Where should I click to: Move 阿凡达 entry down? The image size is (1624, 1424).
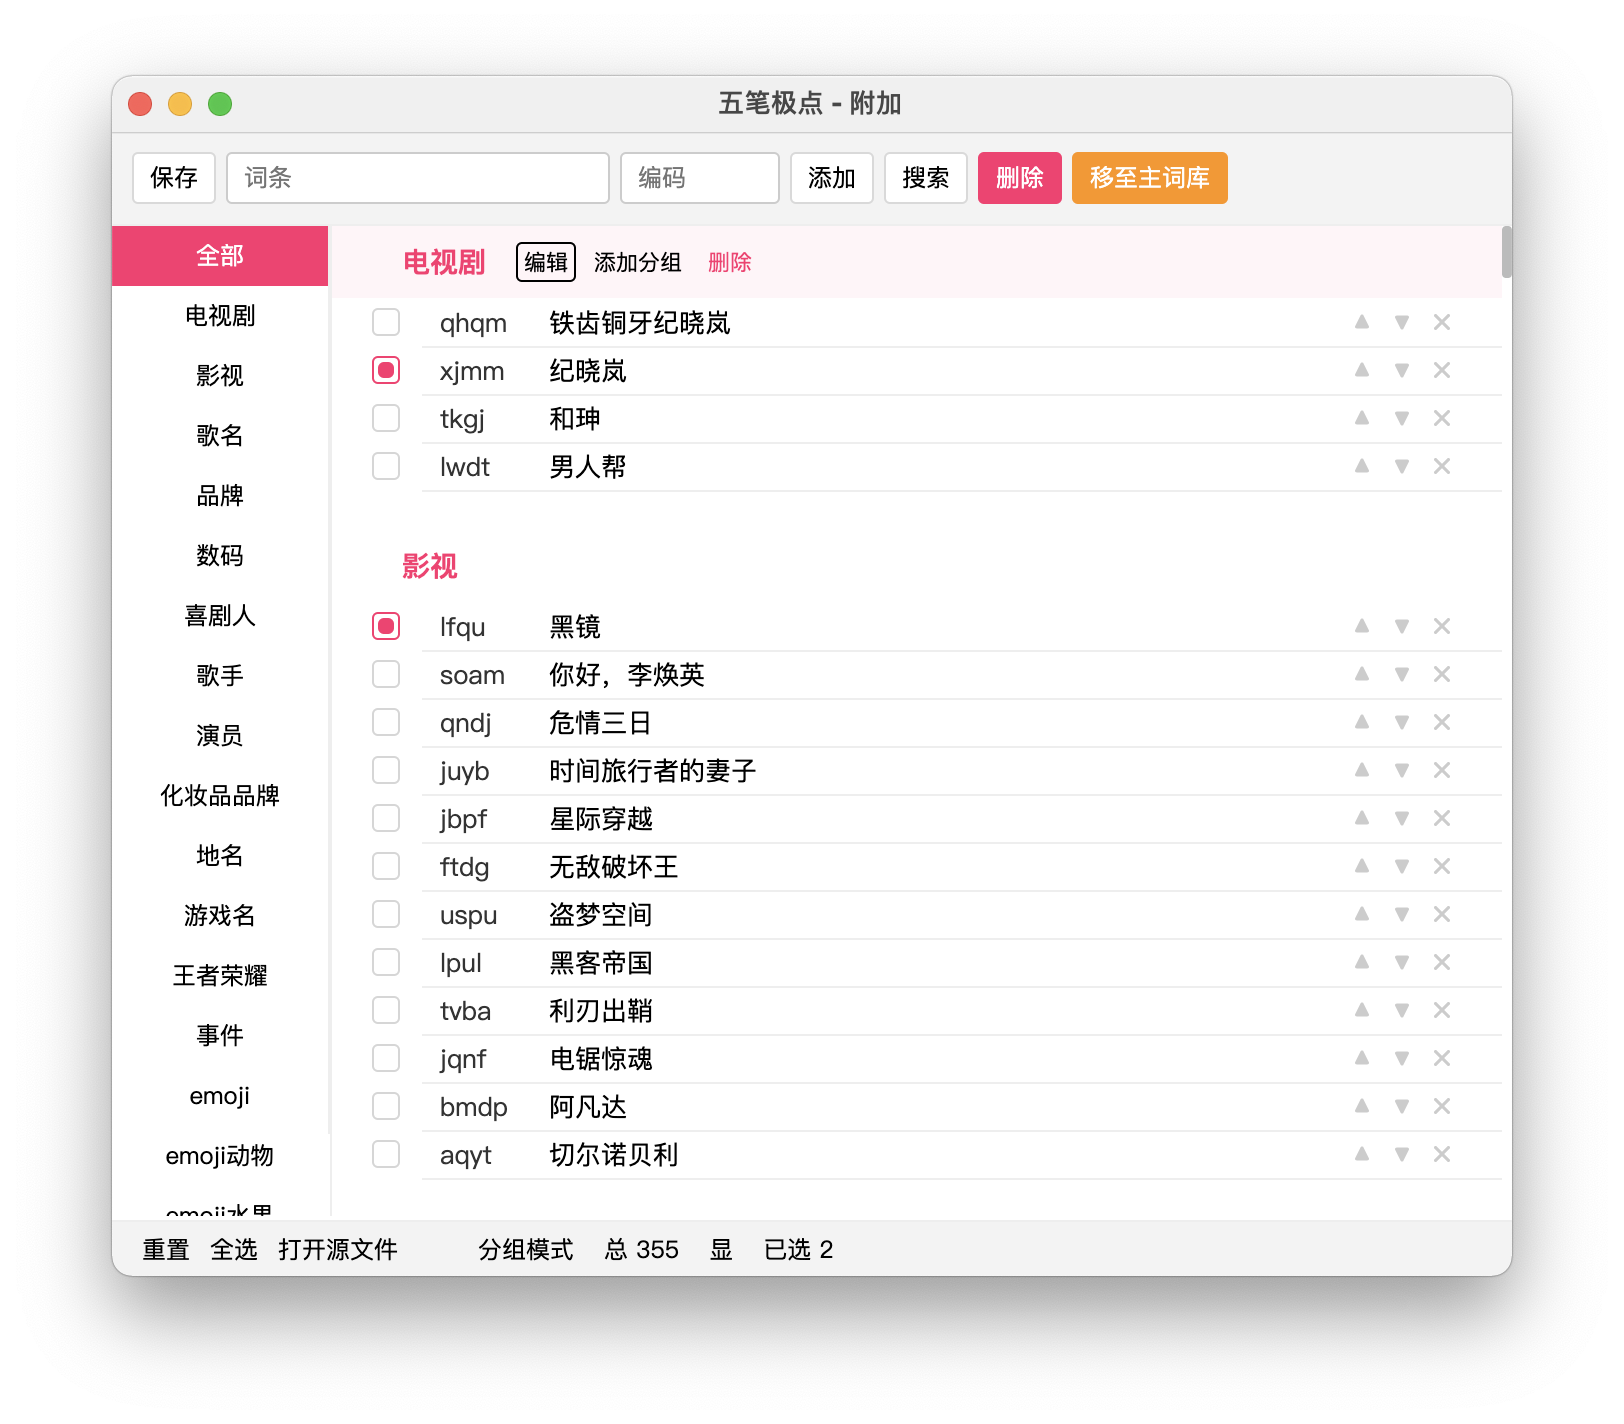[x=1402, y=1106]
